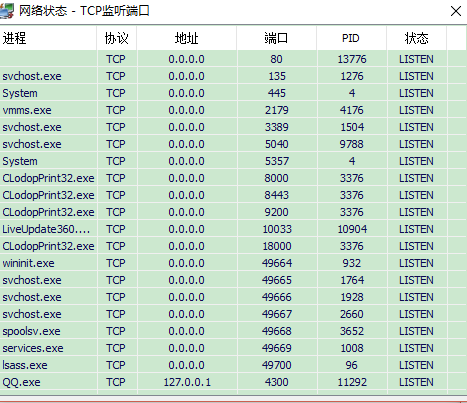The height and width of the screenshot is (403, 467).
Task: Select svchost.exe row with port 49666
Action: [233, 297]
